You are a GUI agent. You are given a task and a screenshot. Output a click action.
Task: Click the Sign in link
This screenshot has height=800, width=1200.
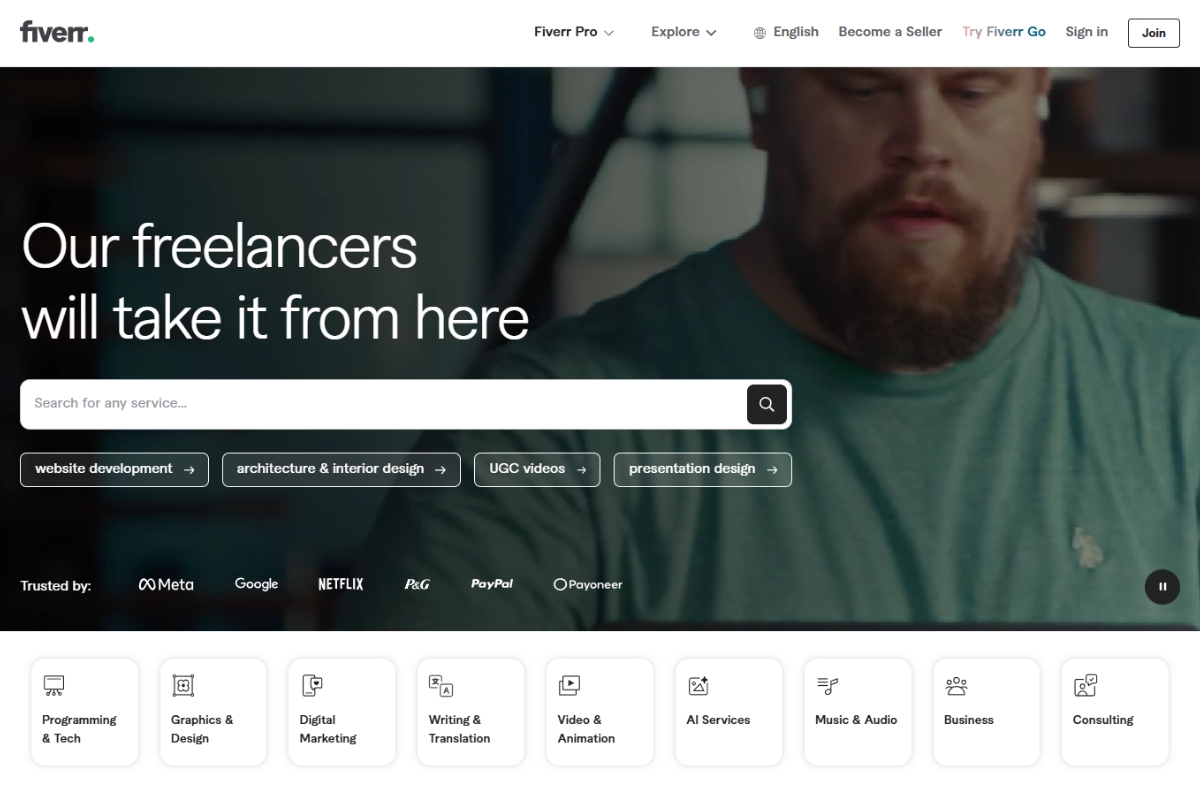pyautogui.click(x=1087, y=32)
